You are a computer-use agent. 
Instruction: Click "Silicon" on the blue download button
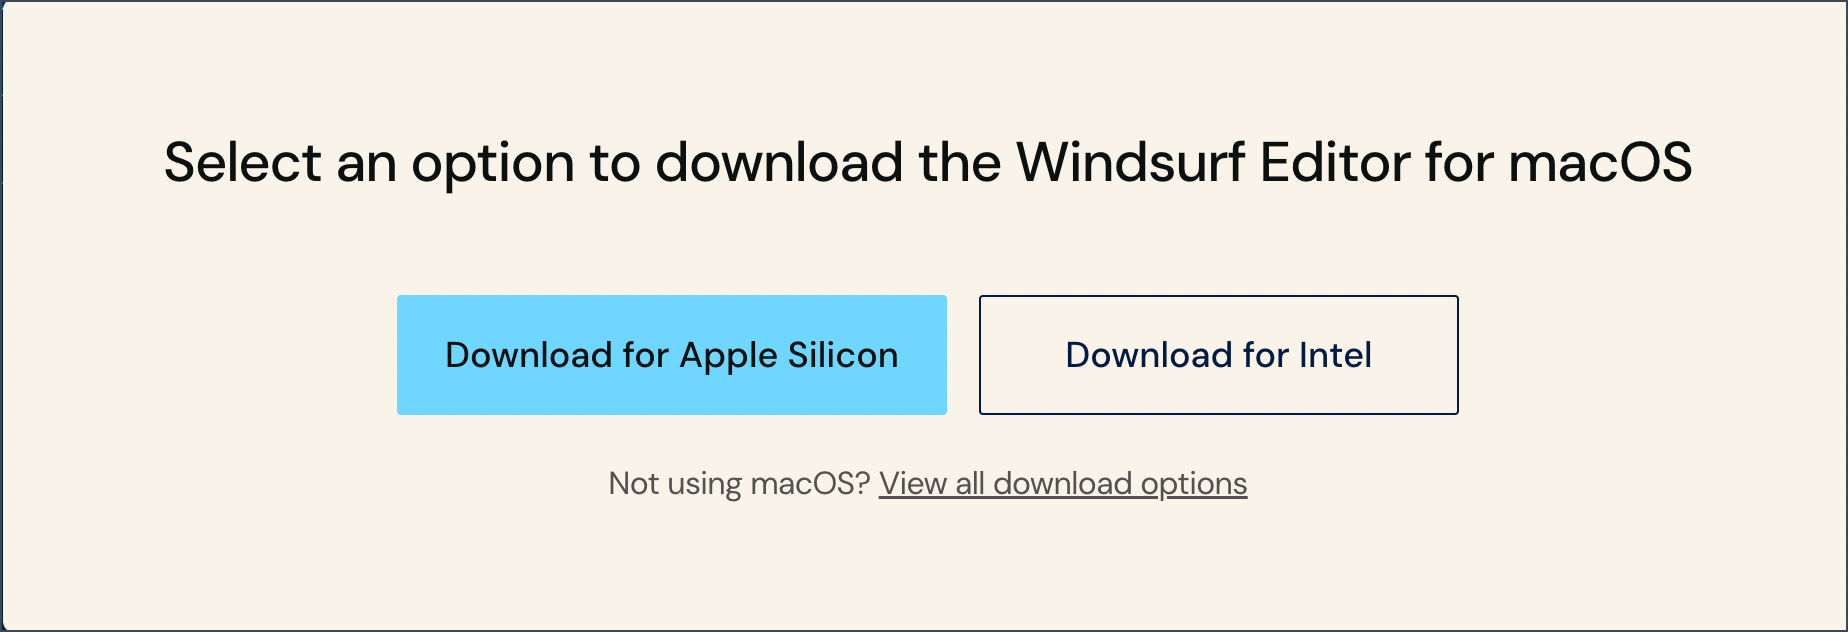pyautogui.click(x=843, y=355)
